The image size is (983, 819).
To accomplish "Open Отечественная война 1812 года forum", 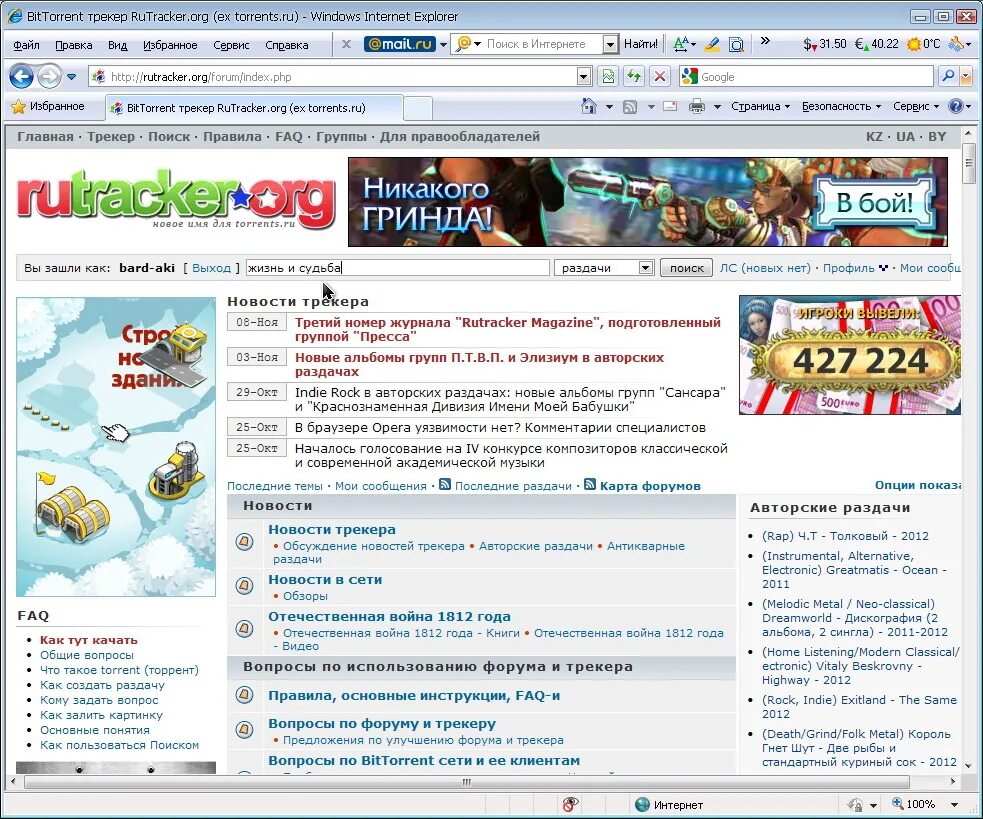I will 389,616.
